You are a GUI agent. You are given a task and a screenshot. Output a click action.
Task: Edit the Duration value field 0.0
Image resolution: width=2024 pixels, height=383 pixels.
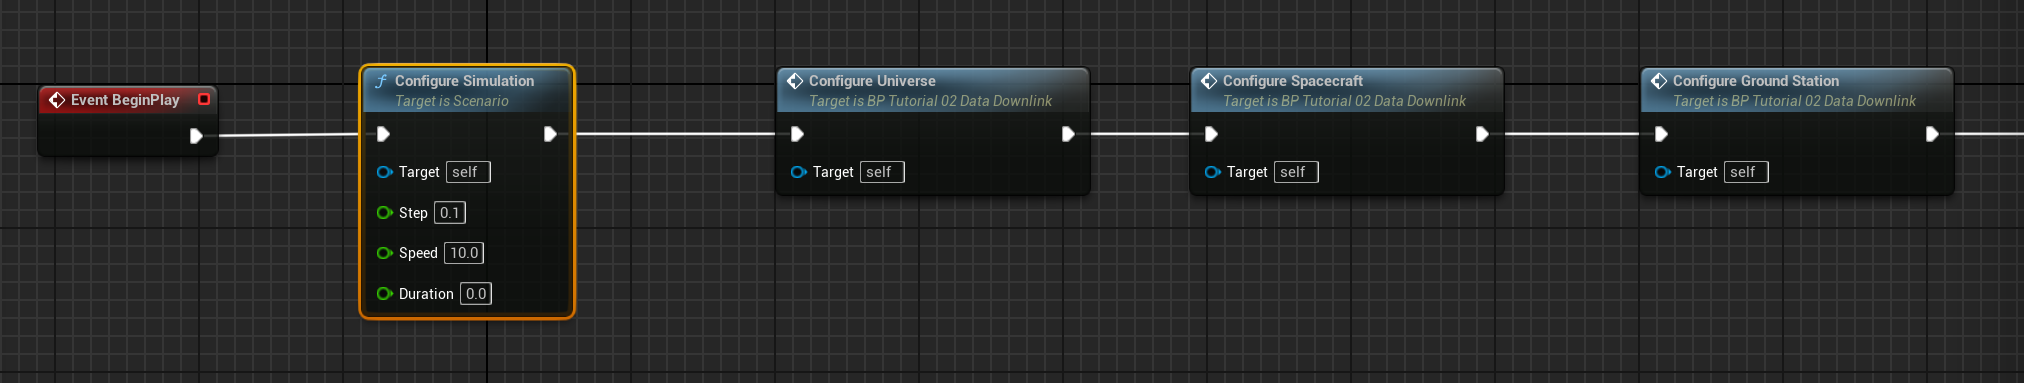pos(476,294)
